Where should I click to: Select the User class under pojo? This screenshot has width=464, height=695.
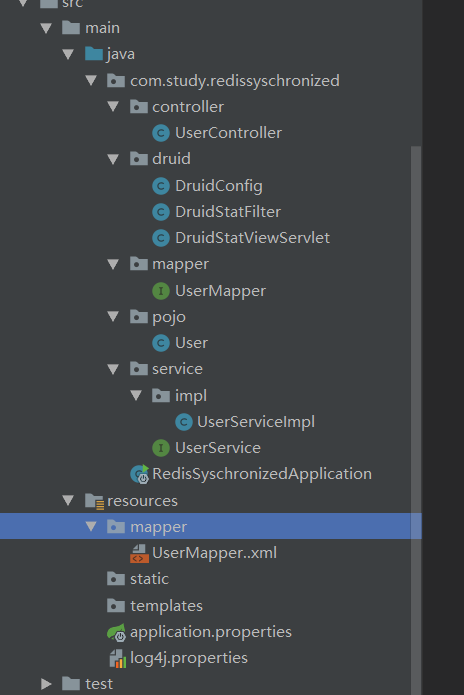191,343
